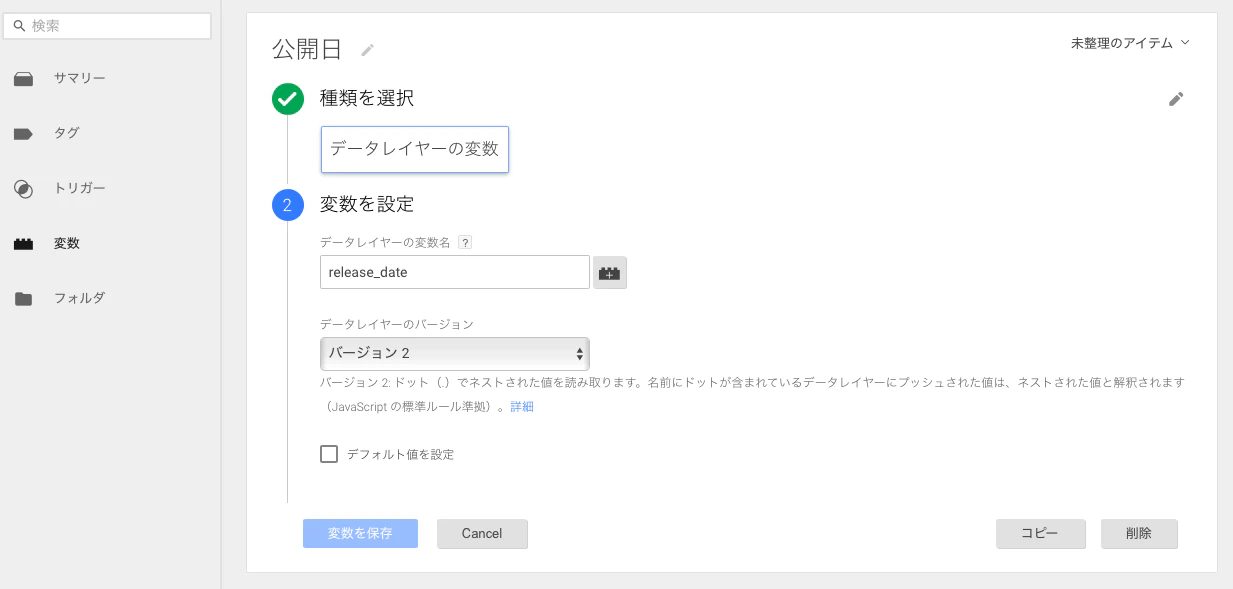1233x589 pixels.
Task: Click the help question mark icon
Action: (465, 243)
